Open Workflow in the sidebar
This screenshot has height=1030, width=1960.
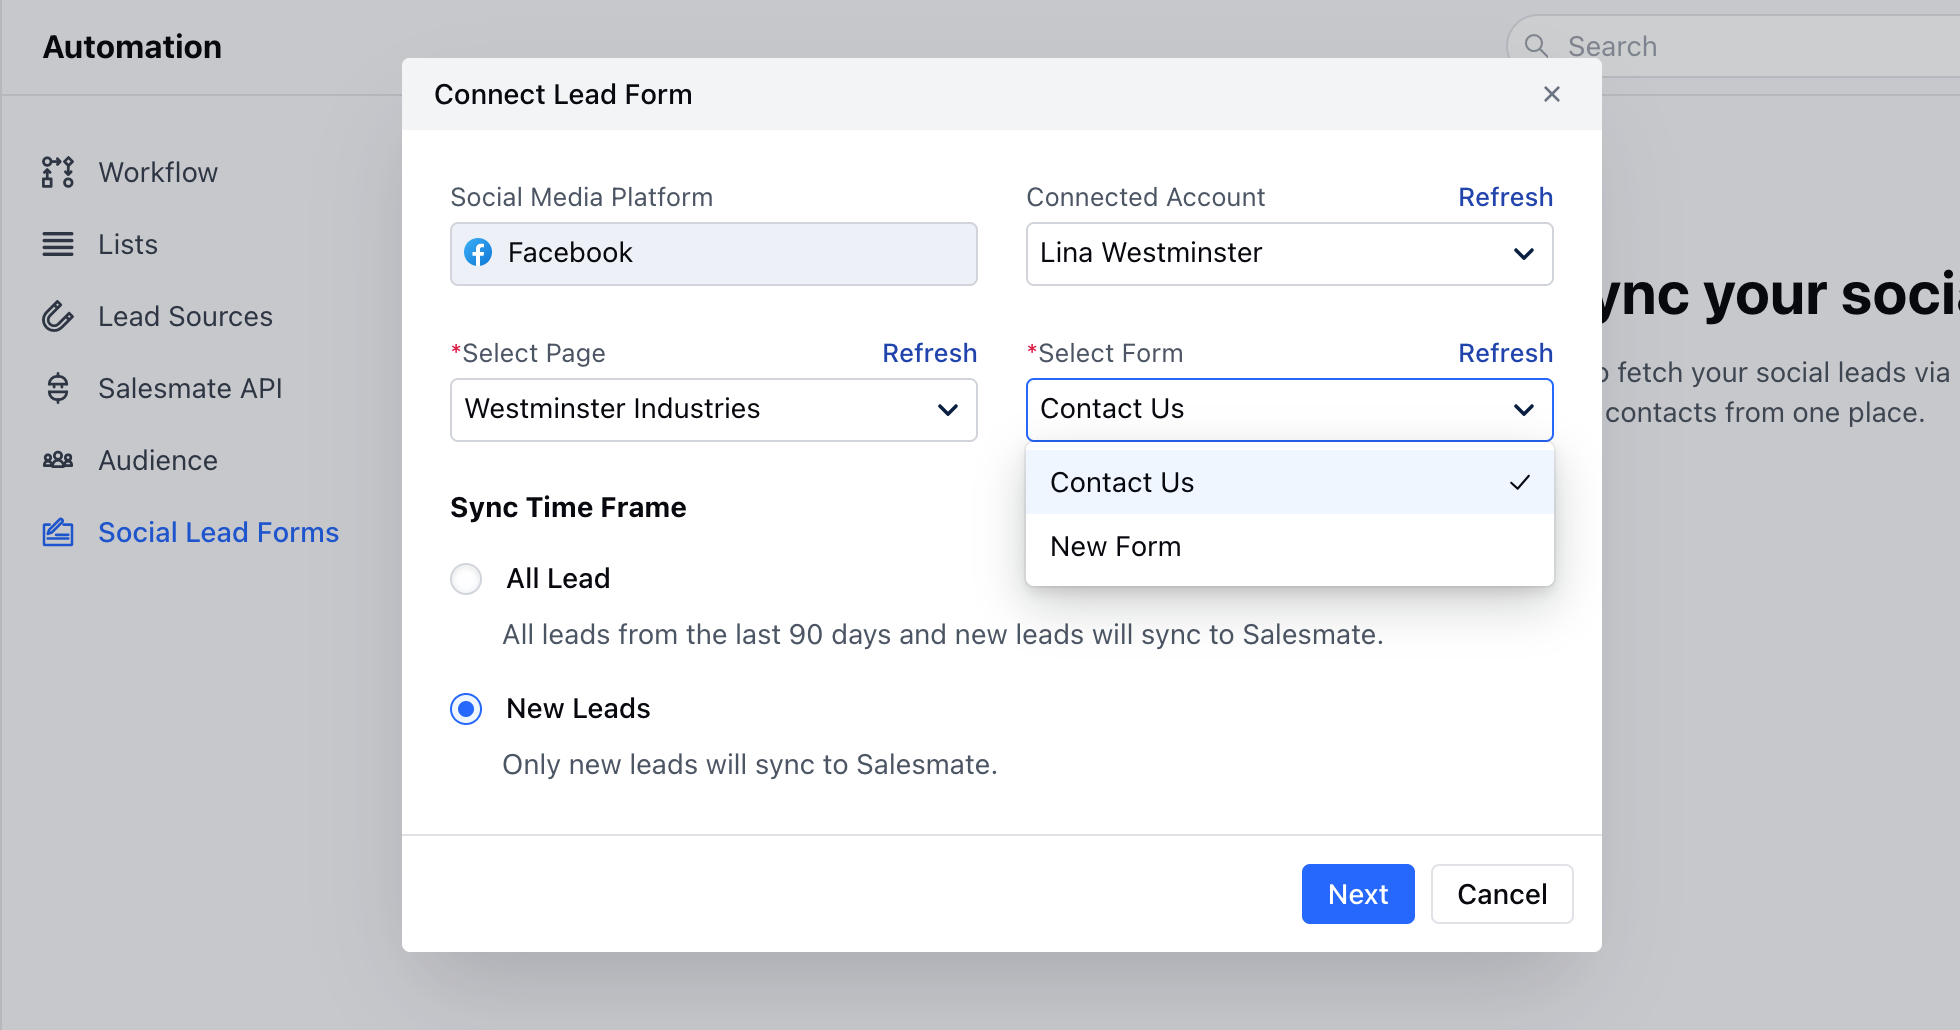pyautogui.click(x=158, y=172)
